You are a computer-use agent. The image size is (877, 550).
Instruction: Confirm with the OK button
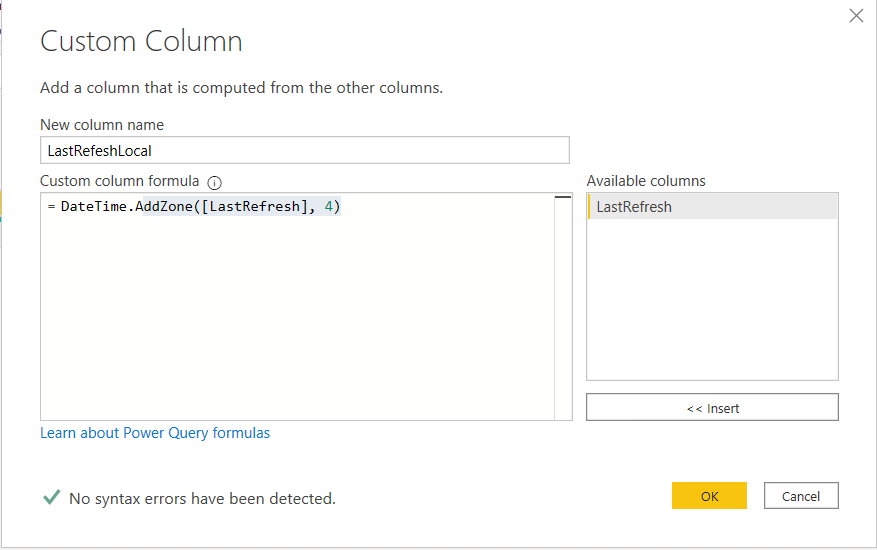coord(709,496)
